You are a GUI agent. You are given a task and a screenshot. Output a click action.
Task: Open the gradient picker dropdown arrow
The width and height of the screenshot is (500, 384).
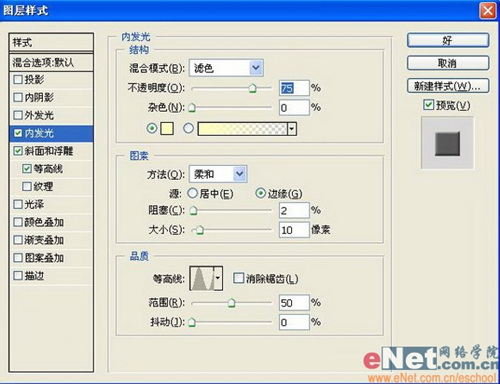pyautogui.click(x=292, y=129)
